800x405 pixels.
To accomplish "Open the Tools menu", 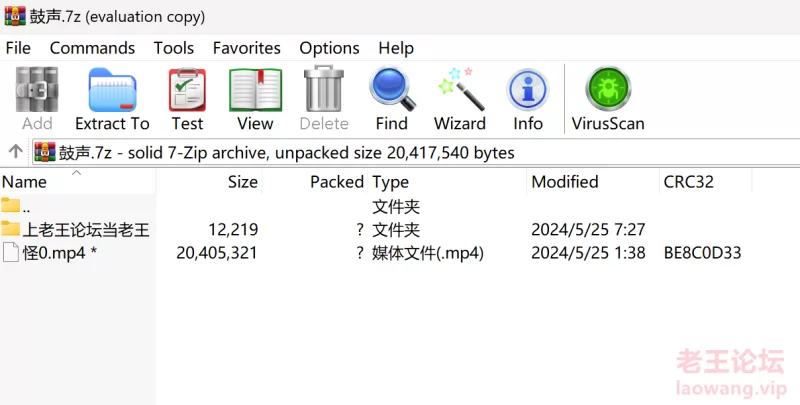I will (x=174, y=48).
